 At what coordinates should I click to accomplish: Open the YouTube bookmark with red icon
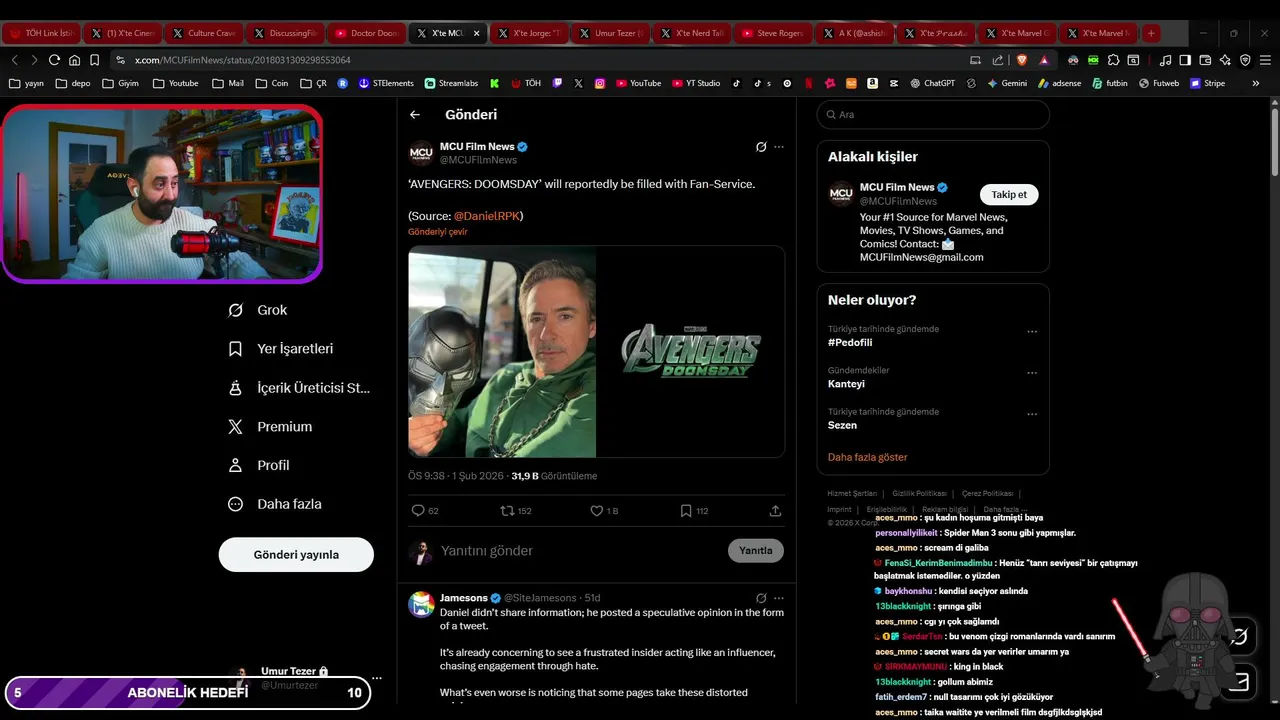coord(638,83)
